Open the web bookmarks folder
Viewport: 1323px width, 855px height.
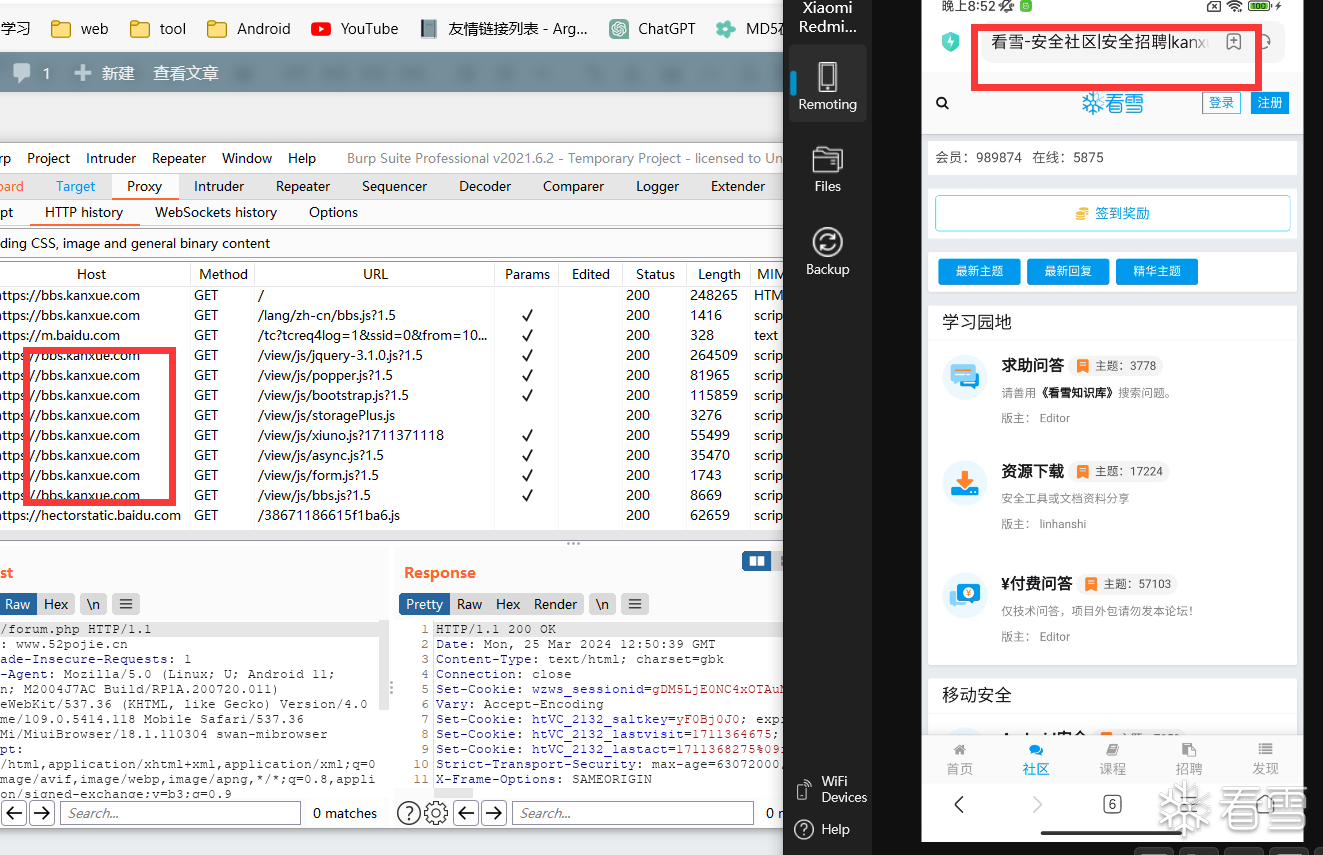[79, 29]
